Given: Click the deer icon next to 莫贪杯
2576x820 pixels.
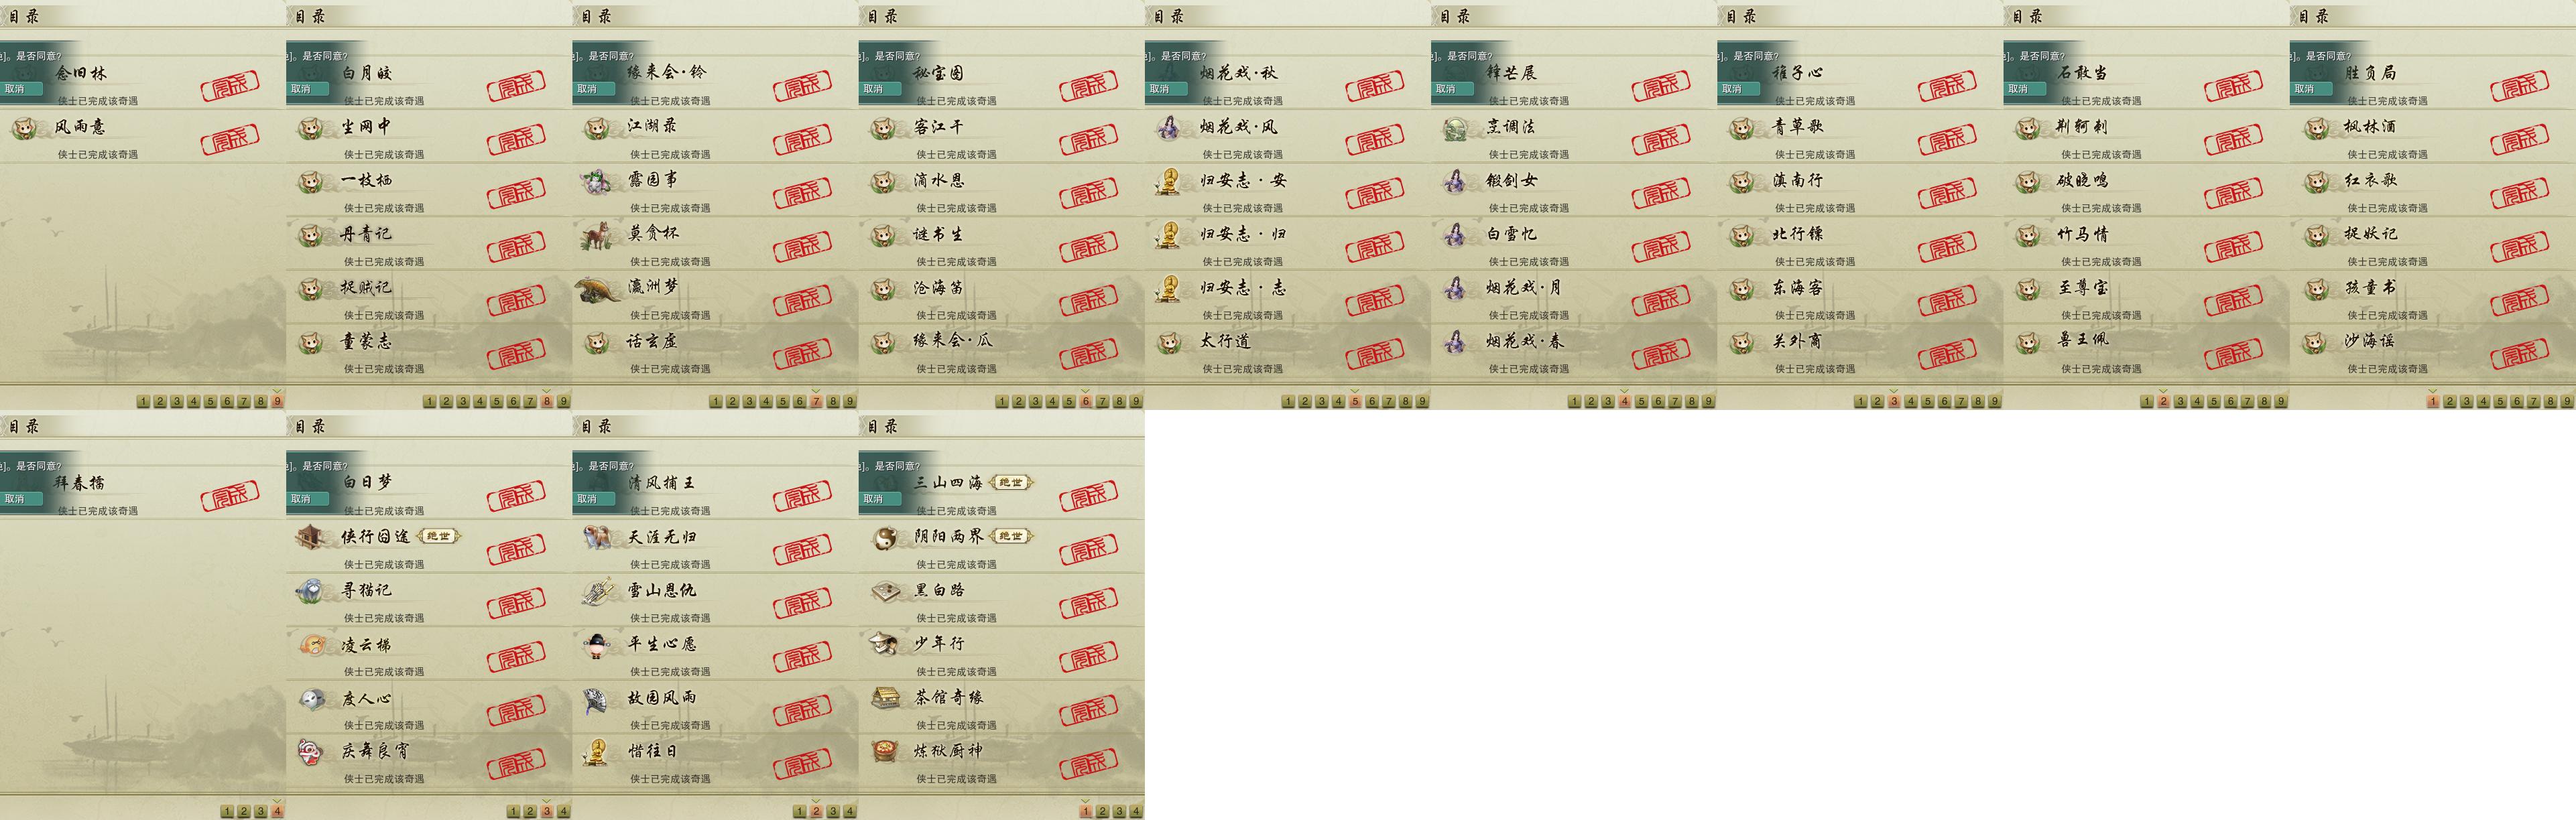Looking at the screenshot, I should coord(598,235).
